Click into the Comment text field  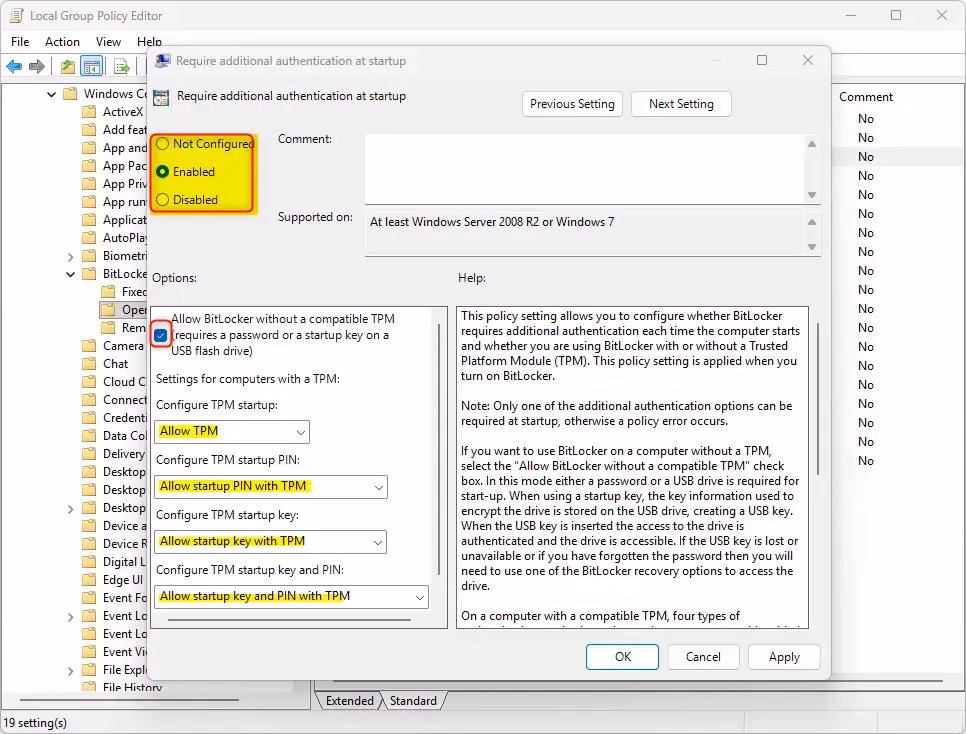coord(585,169)
